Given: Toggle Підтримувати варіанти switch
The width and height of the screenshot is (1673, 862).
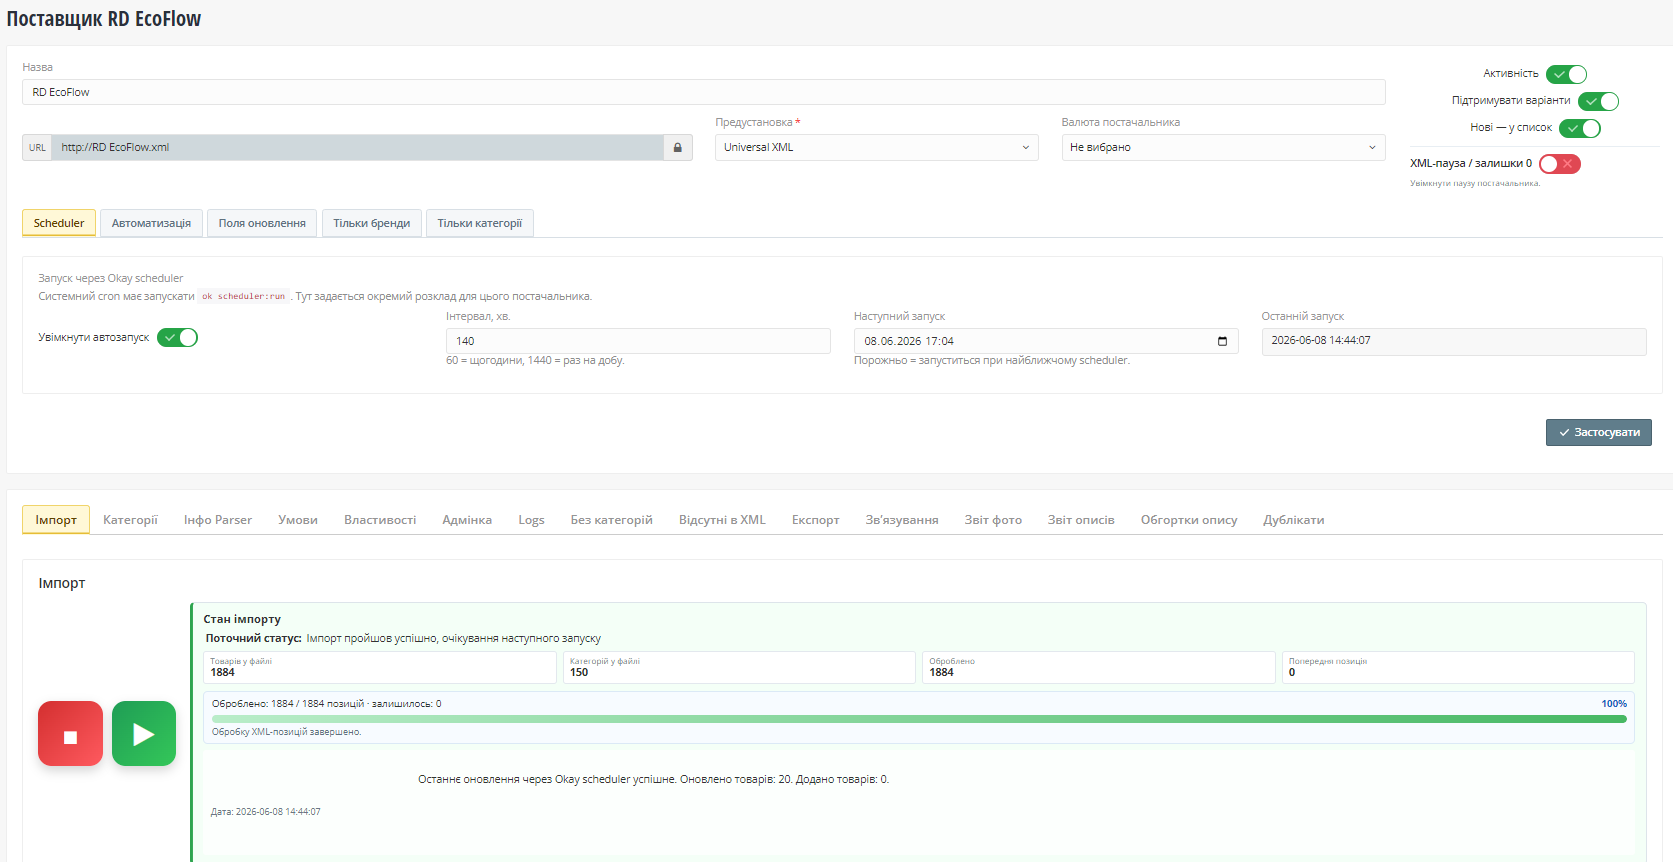Looking at the screenshot, I should tap(1598, 101).
